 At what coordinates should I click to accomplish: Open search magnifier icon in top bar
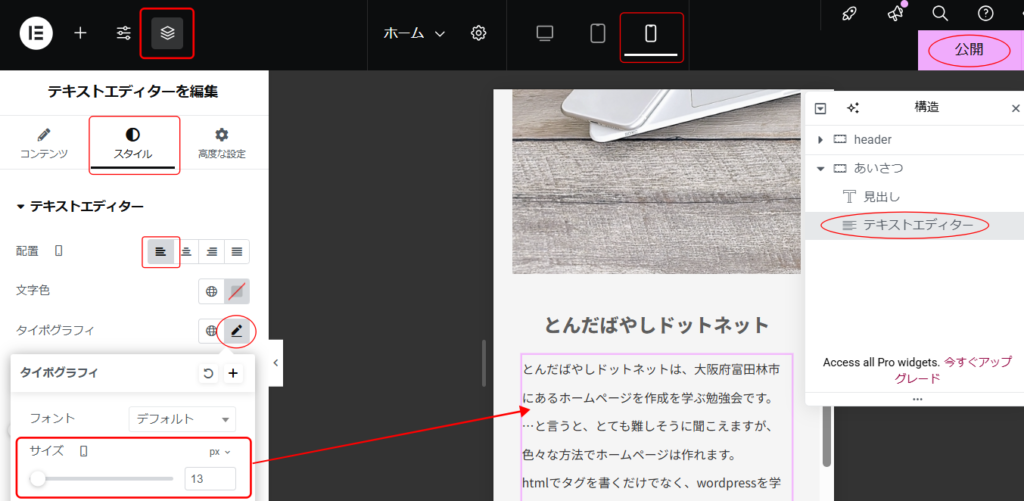click(939, 13)
